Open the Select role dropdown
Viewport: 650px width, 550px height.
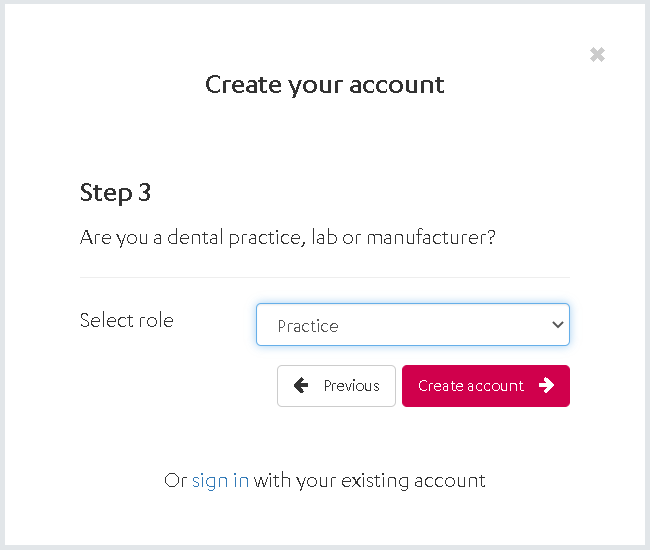[412, 325]
